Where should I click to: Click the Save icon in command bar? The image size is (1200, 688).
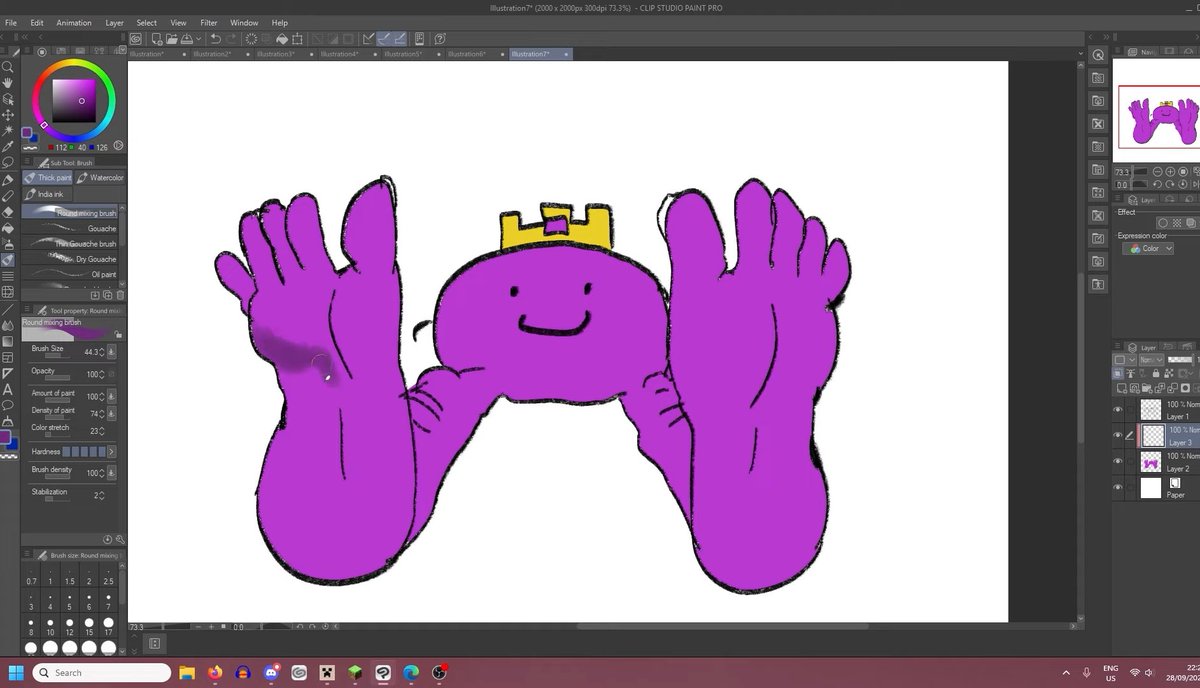click(187, 38)
